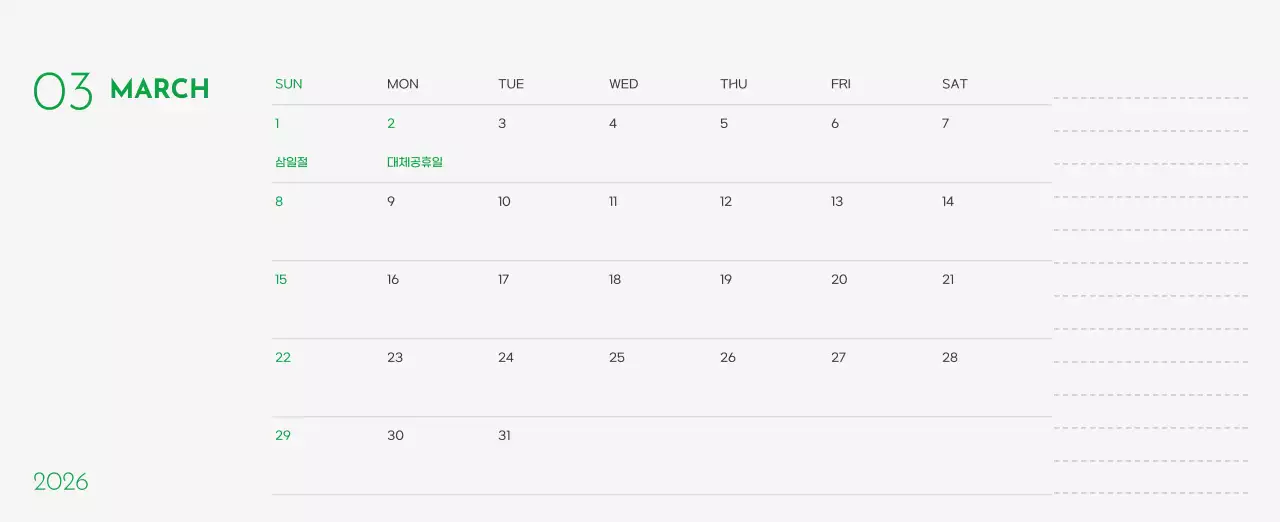Screen dimensions: 1280x522
Task: Click the MARCH month title
Action: 159,89
